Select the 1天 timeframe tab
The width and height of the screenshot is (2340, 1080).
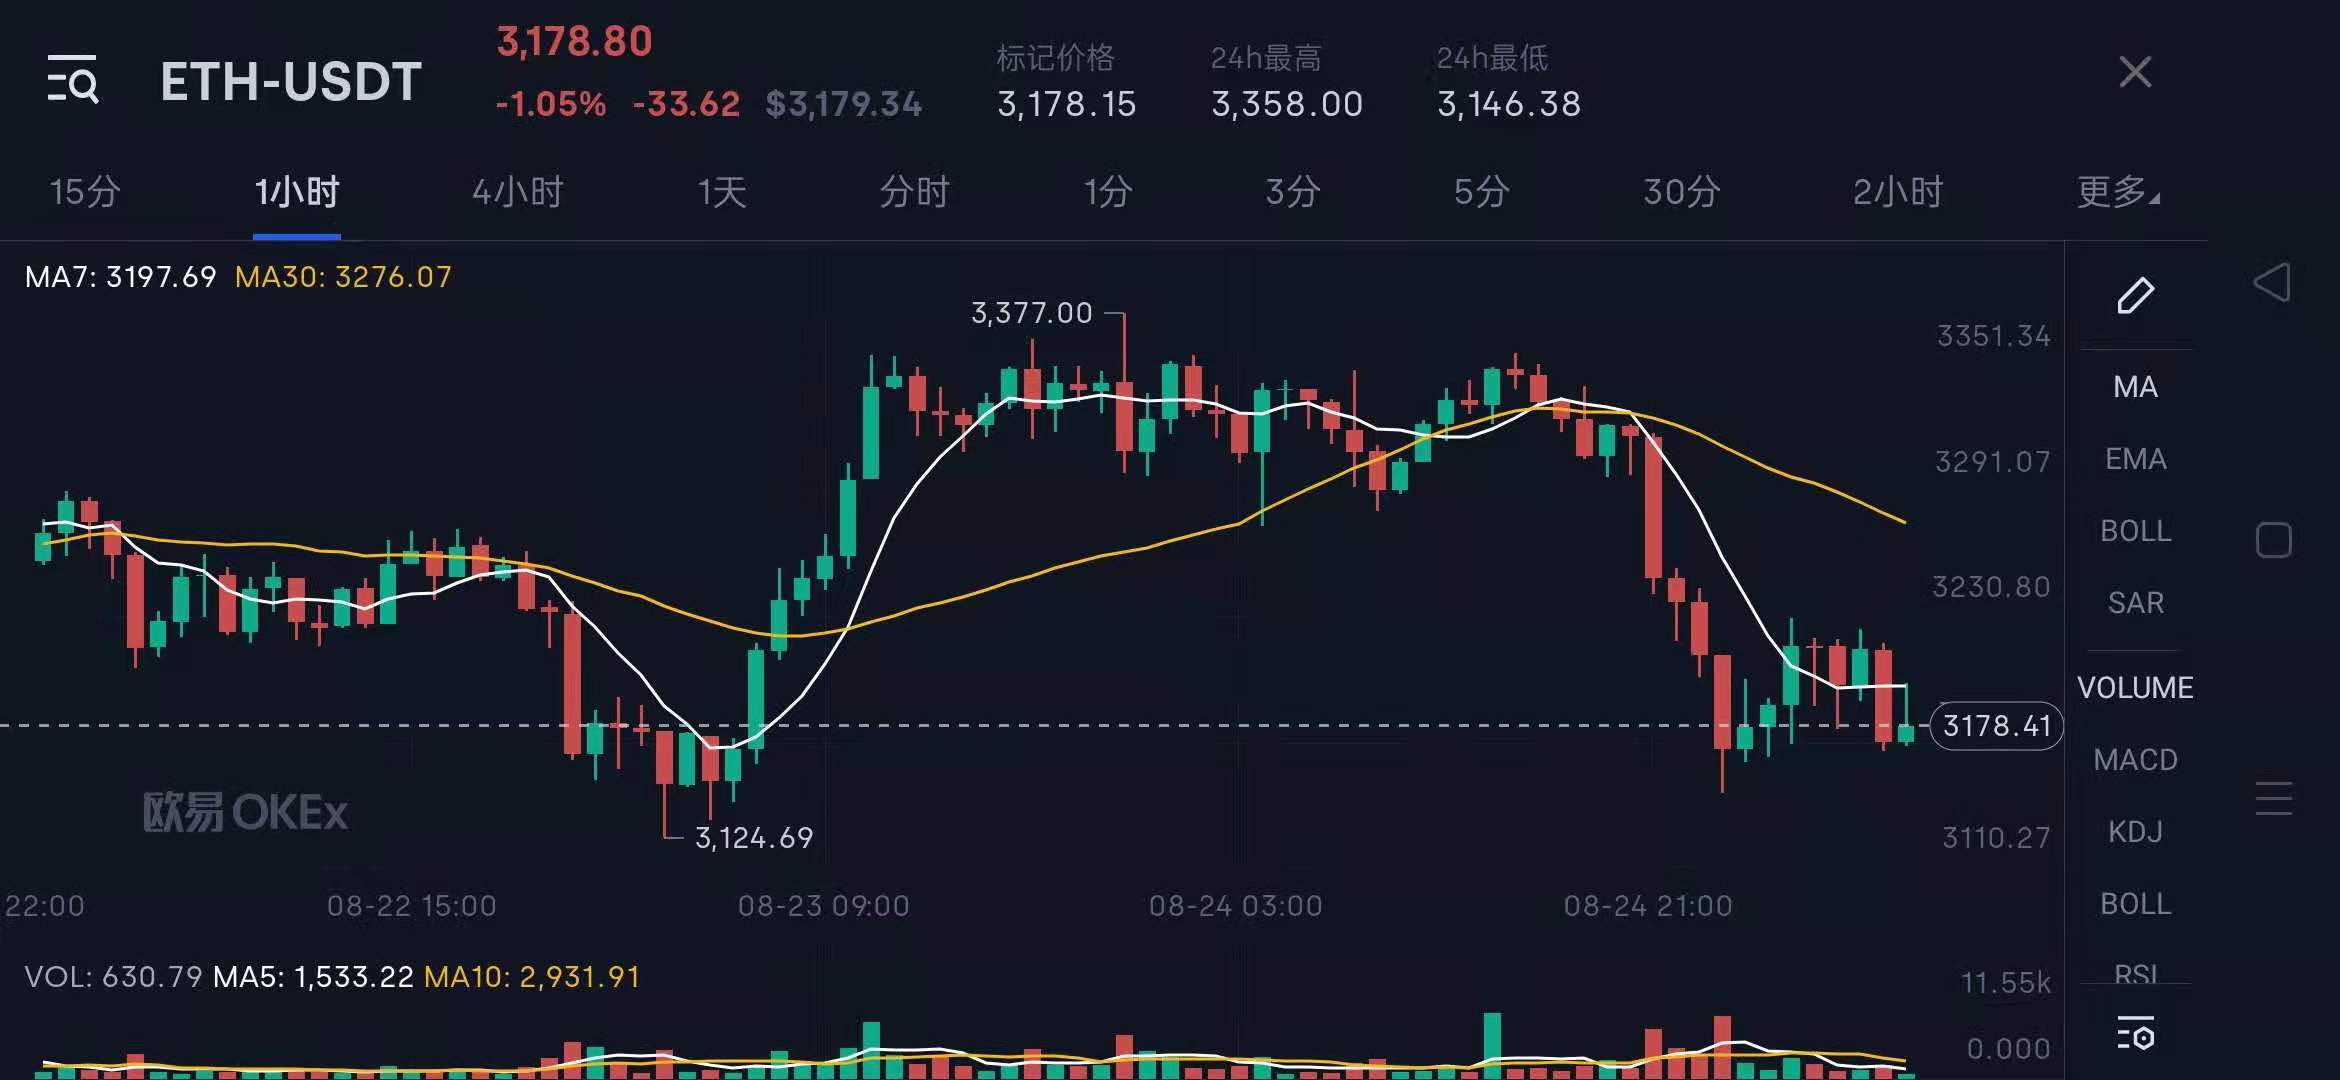tap(722, 191)
